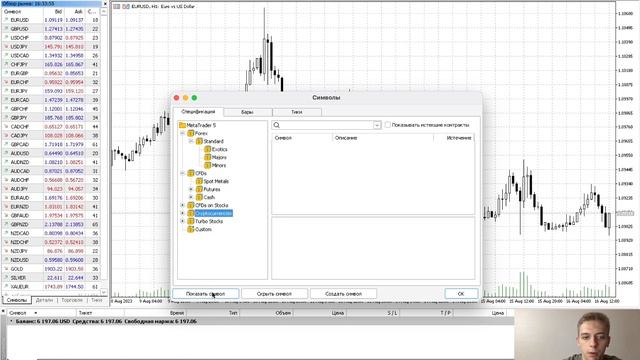
Task: Collapse the CFDs tree node
Action: click(x=182, y=173)
